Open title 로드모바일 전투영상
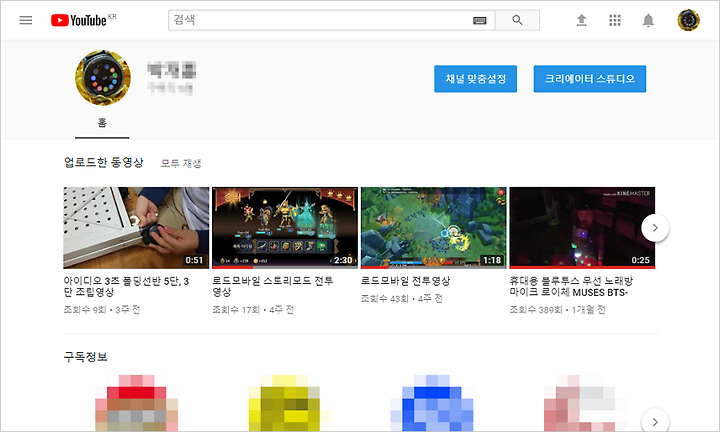Image resolution: width=720 pixels, height=432 pixels. pyautogui.click(x=405, y=281)
